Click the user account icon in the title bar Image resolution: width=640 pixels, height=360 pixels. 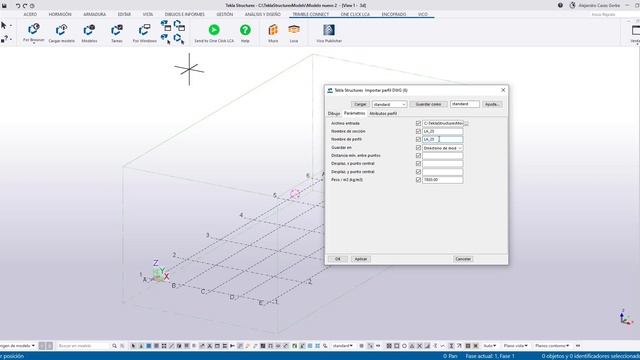point(572,5)
